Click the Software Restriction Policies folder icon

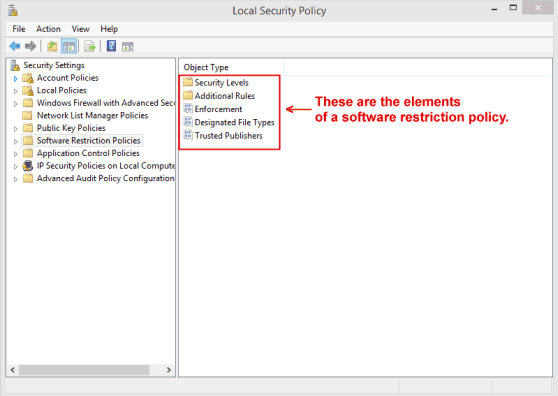(x=28, y=141)
